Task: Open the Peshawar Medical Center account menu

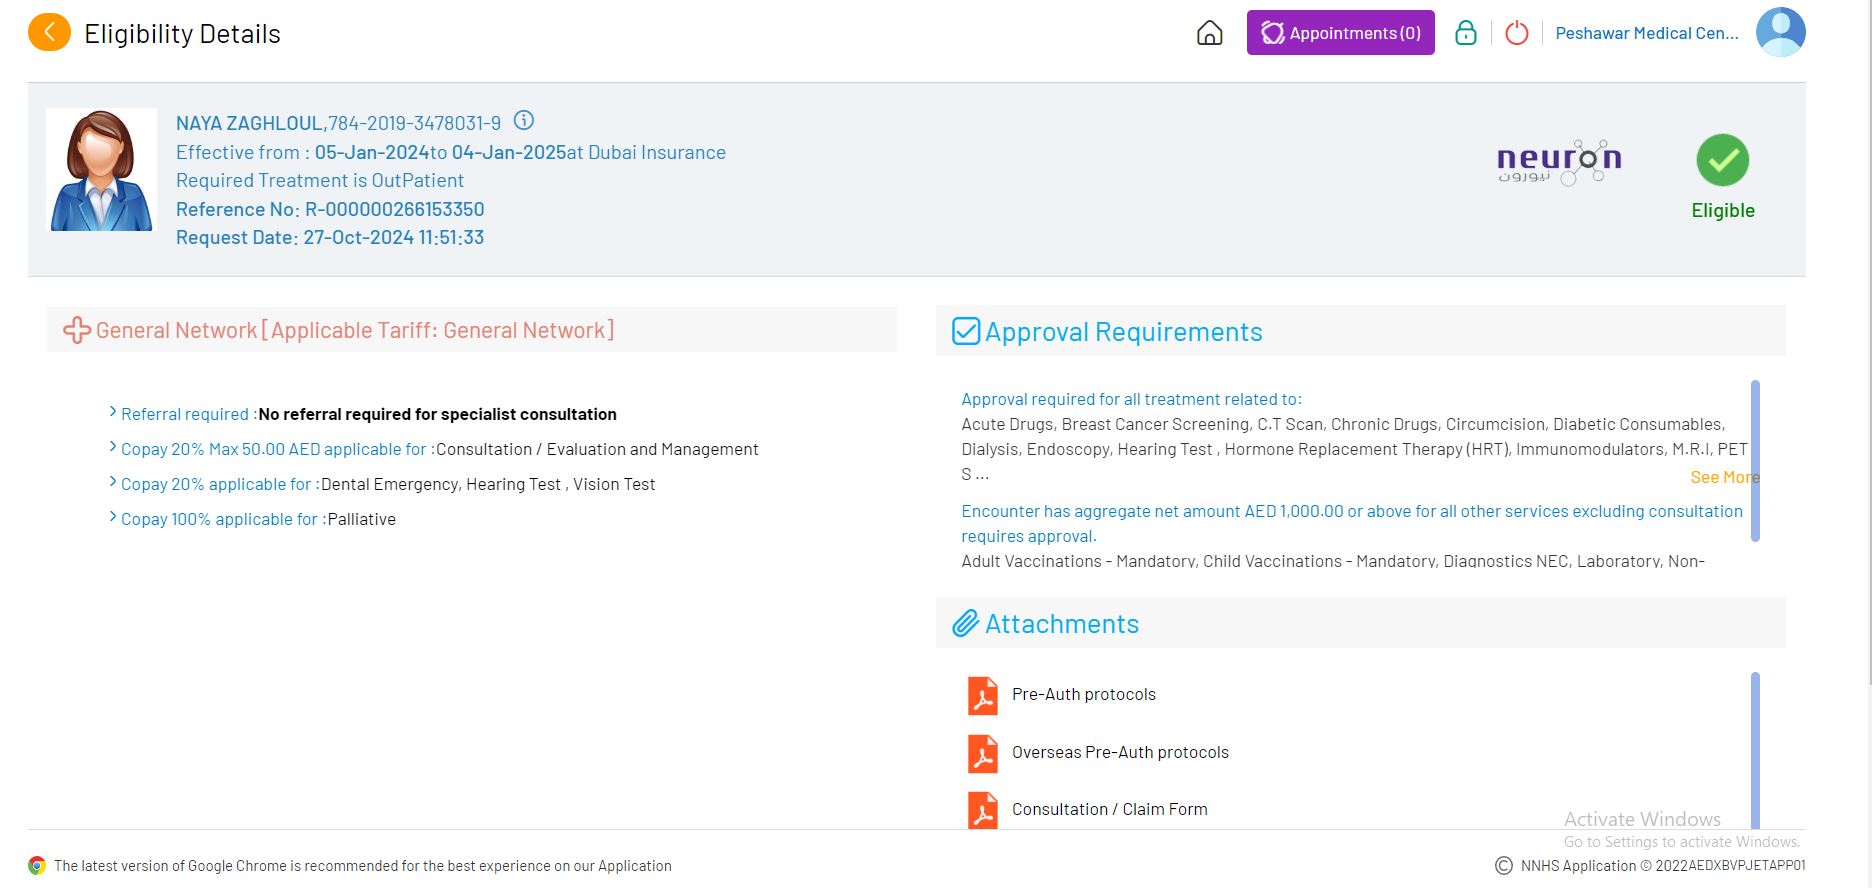Action: click(1646, 33)
